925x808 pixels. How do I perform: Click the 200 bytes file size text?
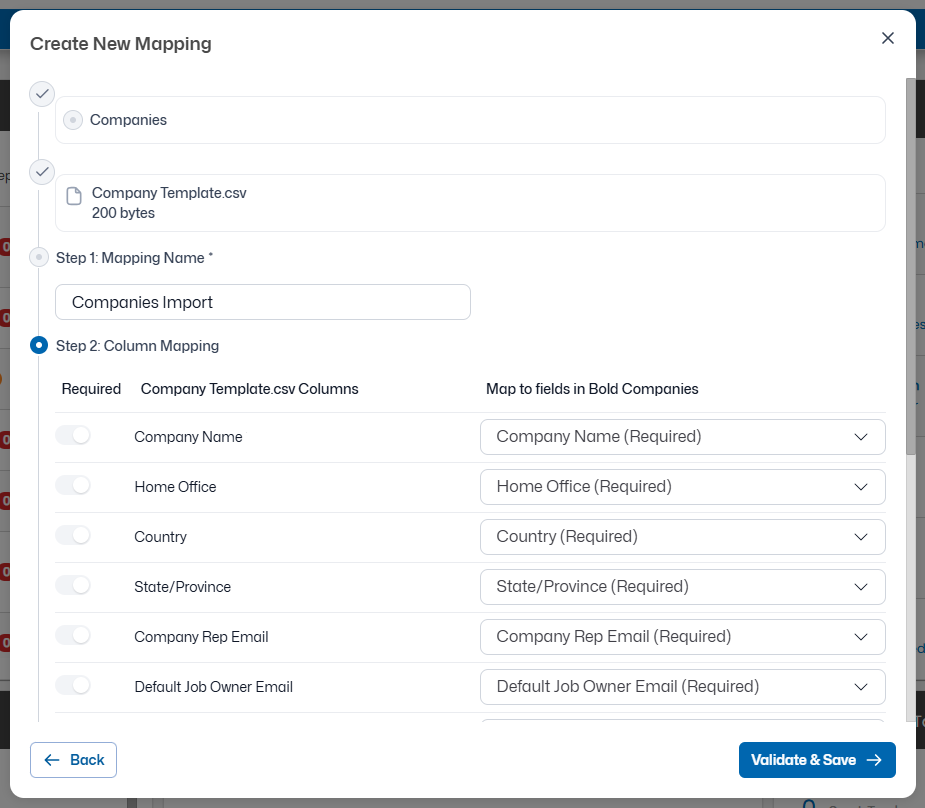pyautogui.click(x=123, y=213)
